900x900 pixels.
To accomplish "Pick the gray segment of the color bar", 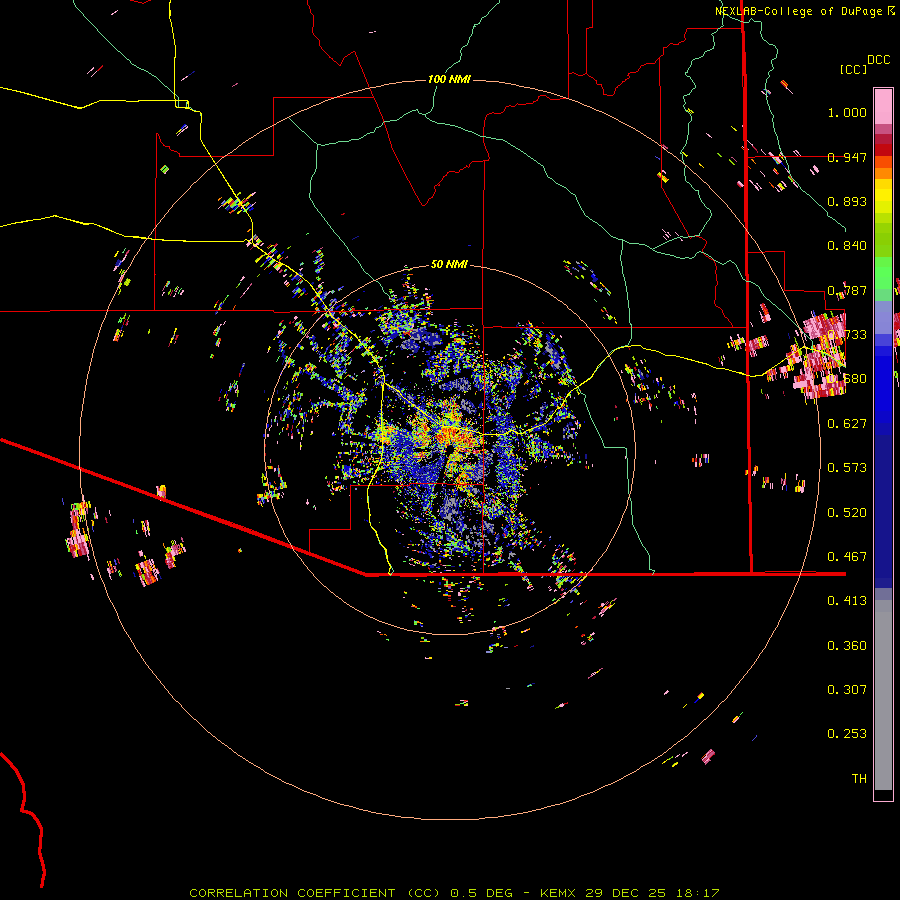I will [883, 695].
